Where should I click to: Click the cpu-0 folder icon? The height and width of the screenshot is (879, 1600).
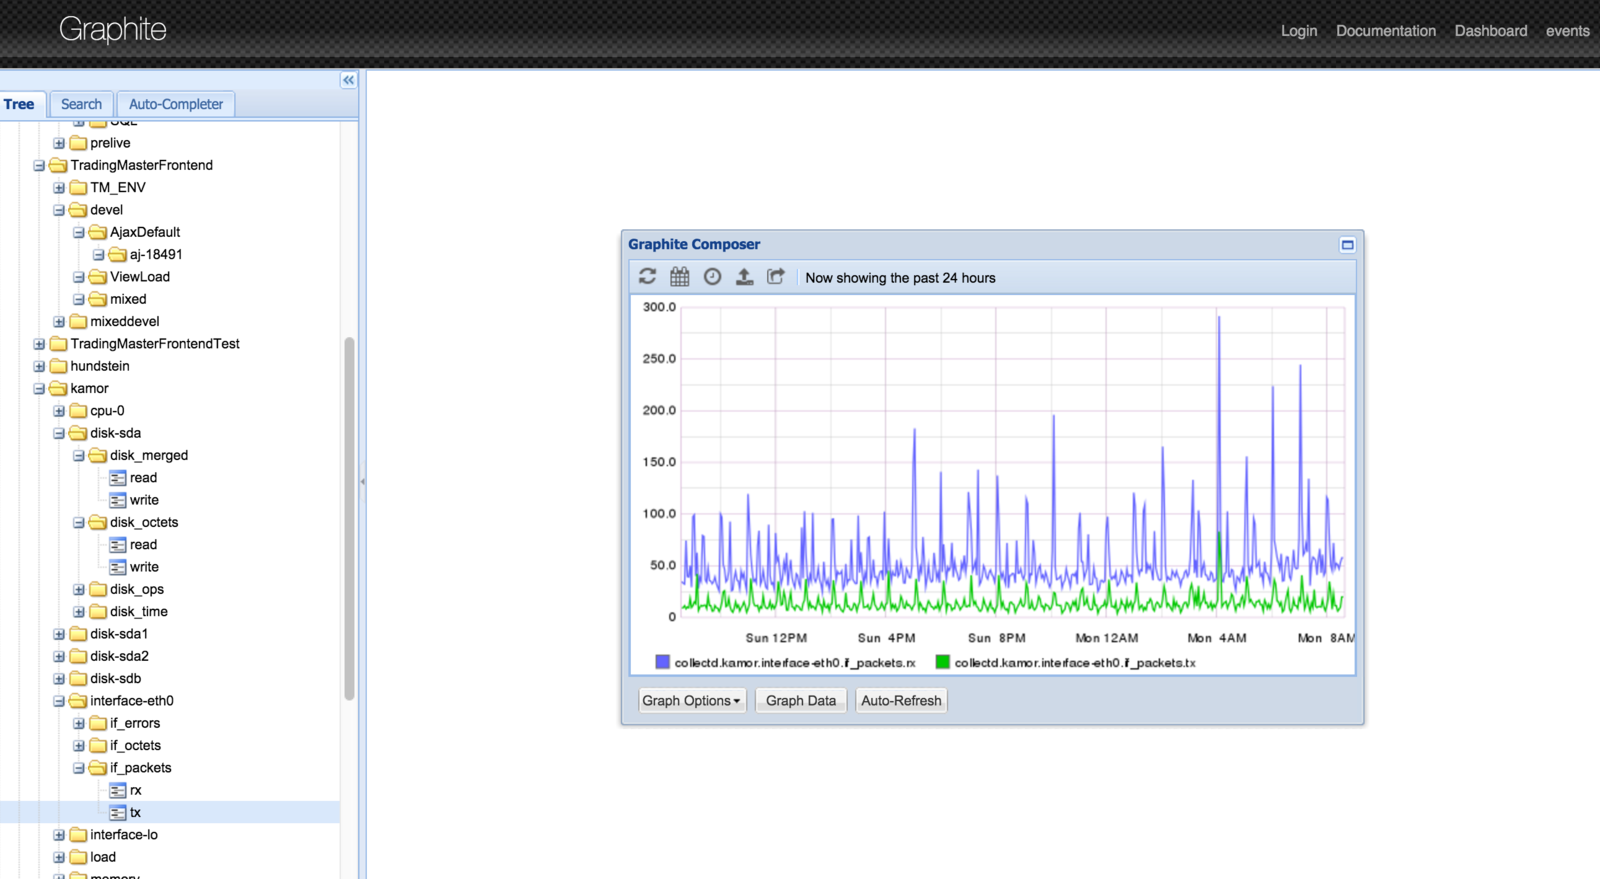(x=78, y=411)
